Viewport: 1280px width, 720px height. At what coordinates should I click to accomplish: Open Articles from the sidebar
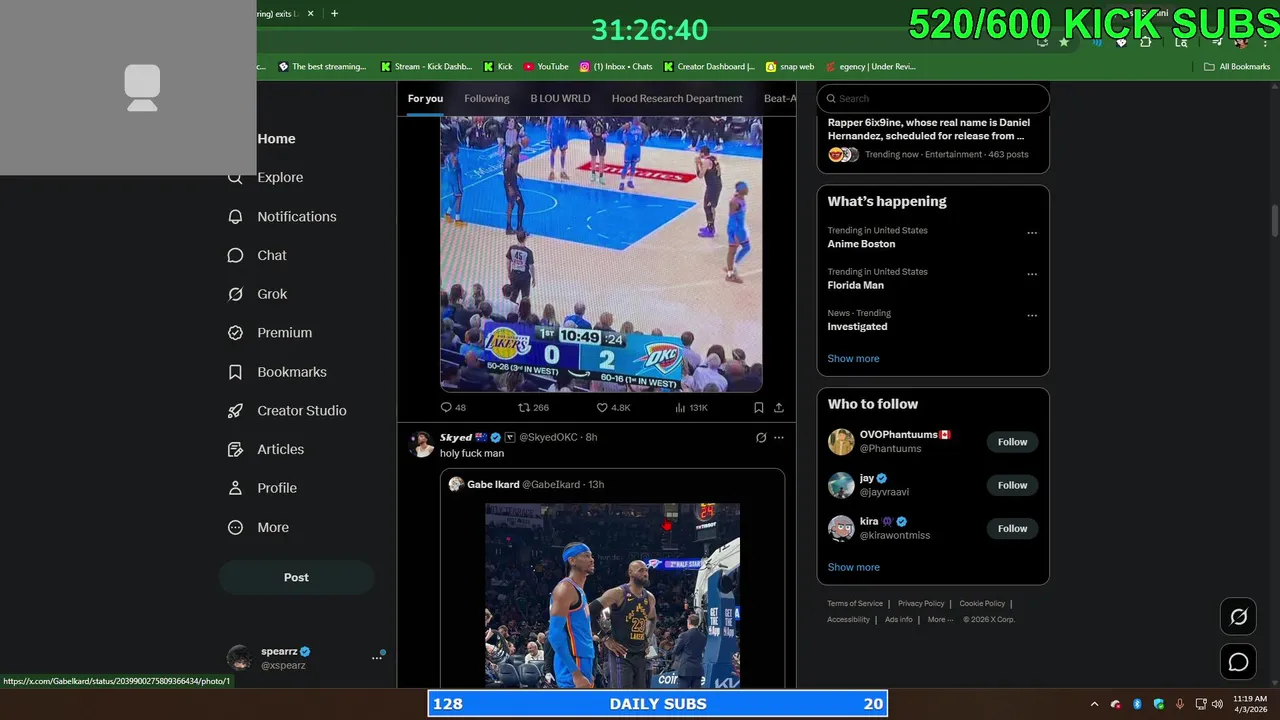point(266,449)
